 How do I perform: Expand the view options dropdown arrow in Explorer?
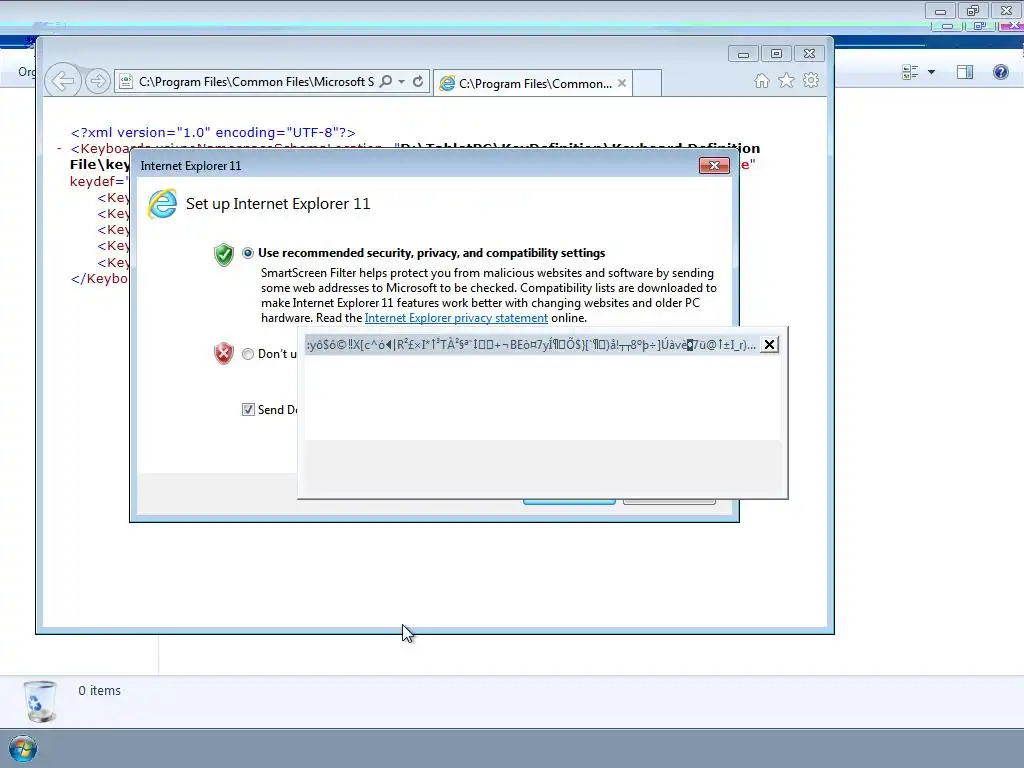[931, 72]
